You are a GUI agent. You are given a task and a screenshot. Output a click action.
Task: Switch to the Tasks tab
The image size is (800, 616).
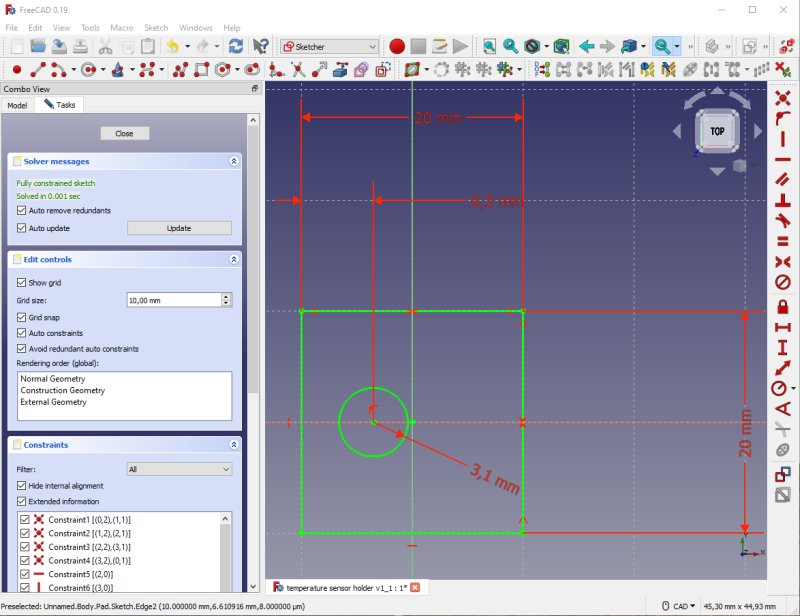click(60, 105)
